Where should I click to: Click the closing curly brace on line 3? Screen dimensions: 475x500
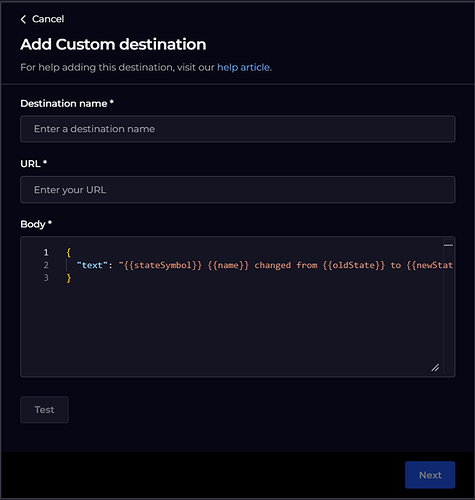coord(68,278)
